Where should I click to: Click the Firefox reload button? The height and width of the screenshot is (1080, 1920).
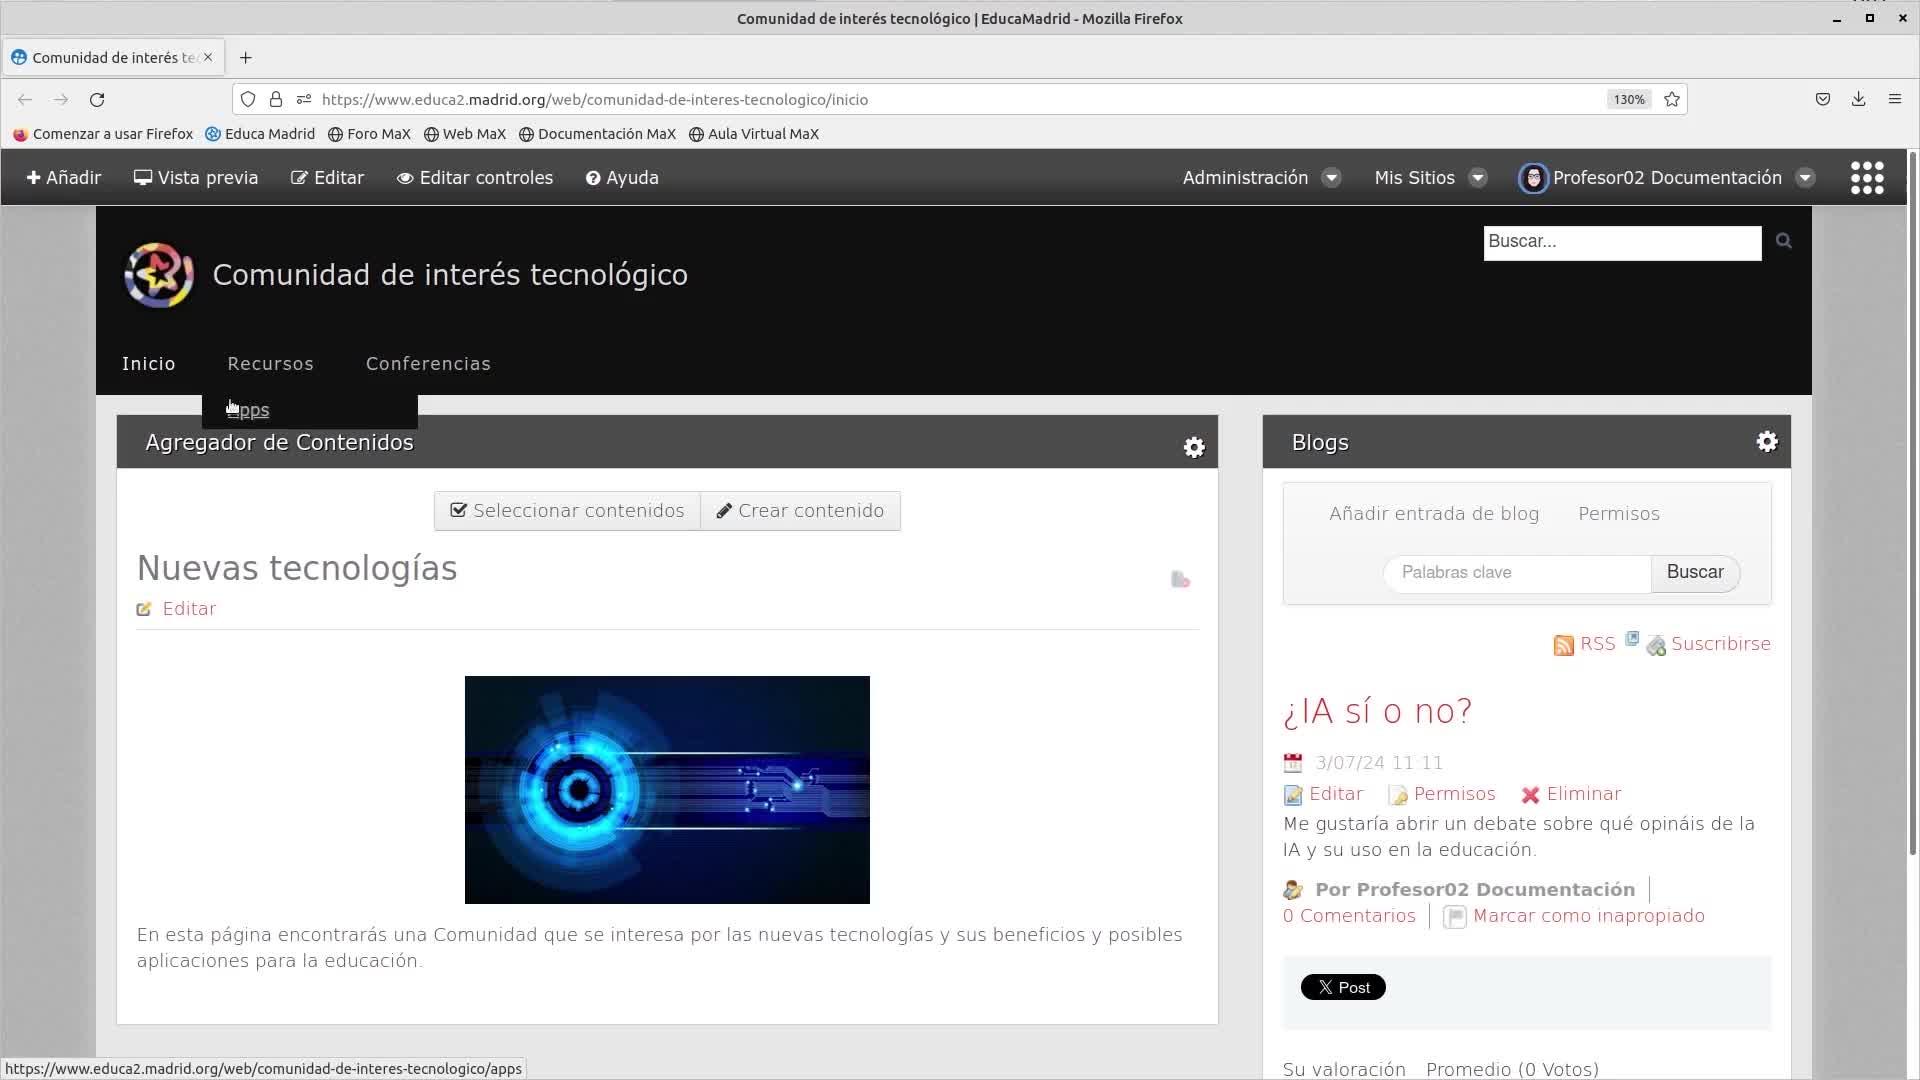pos(97,99)
